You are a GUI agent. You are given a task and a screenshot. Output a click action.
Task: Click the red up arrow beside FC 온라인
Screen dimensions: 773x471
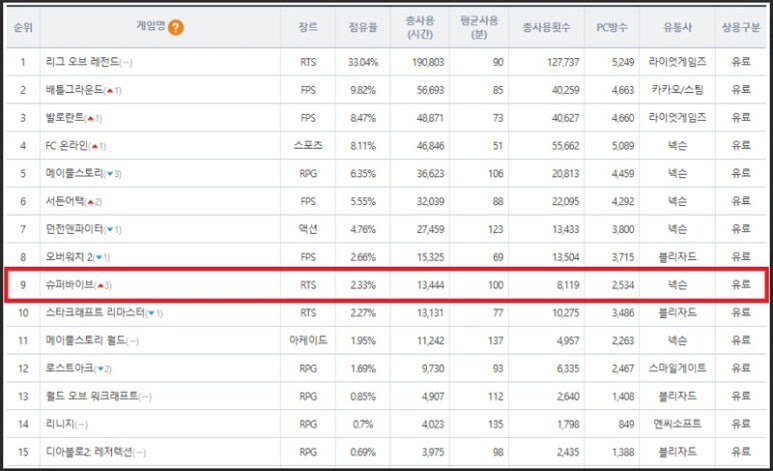click(94, 146)
